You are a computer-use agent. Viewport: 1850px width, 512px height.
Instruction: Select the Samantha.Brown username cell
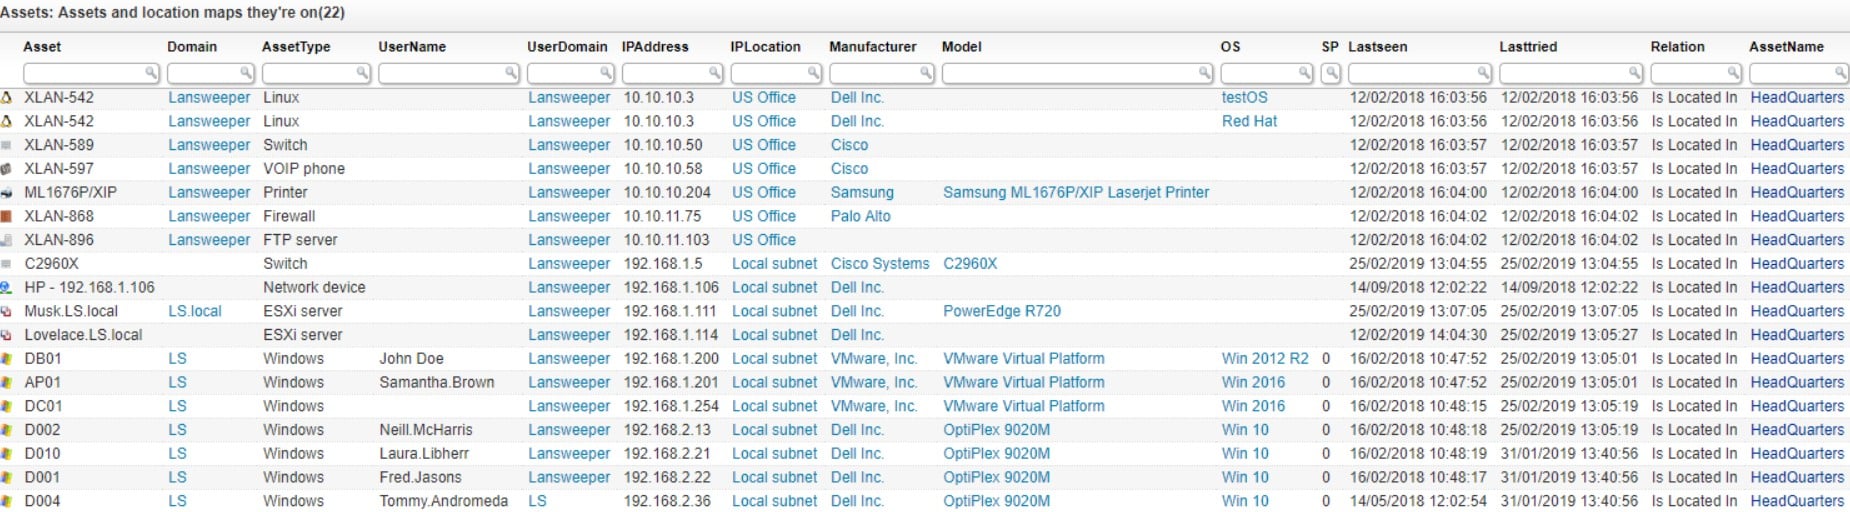(x=437, y=383)
